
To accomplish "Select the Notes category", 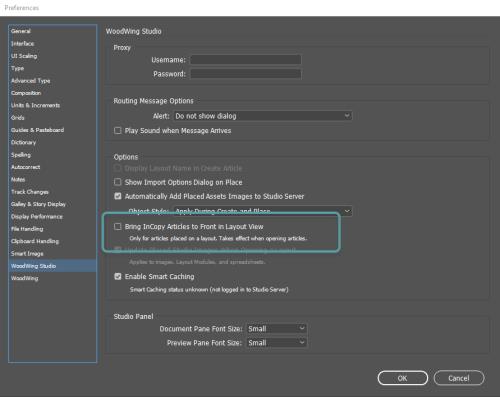I will (x=18, y=179).
